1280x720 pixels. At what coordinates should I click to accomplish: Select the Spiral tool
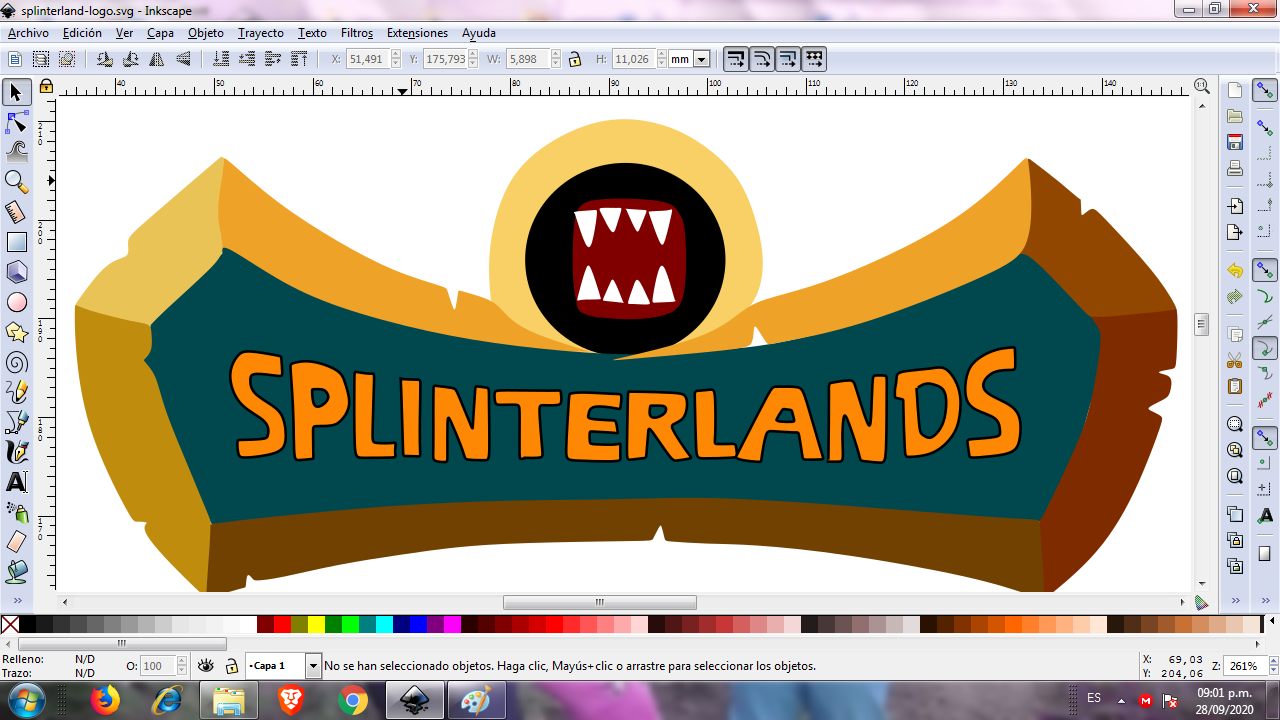click(16, 362)
